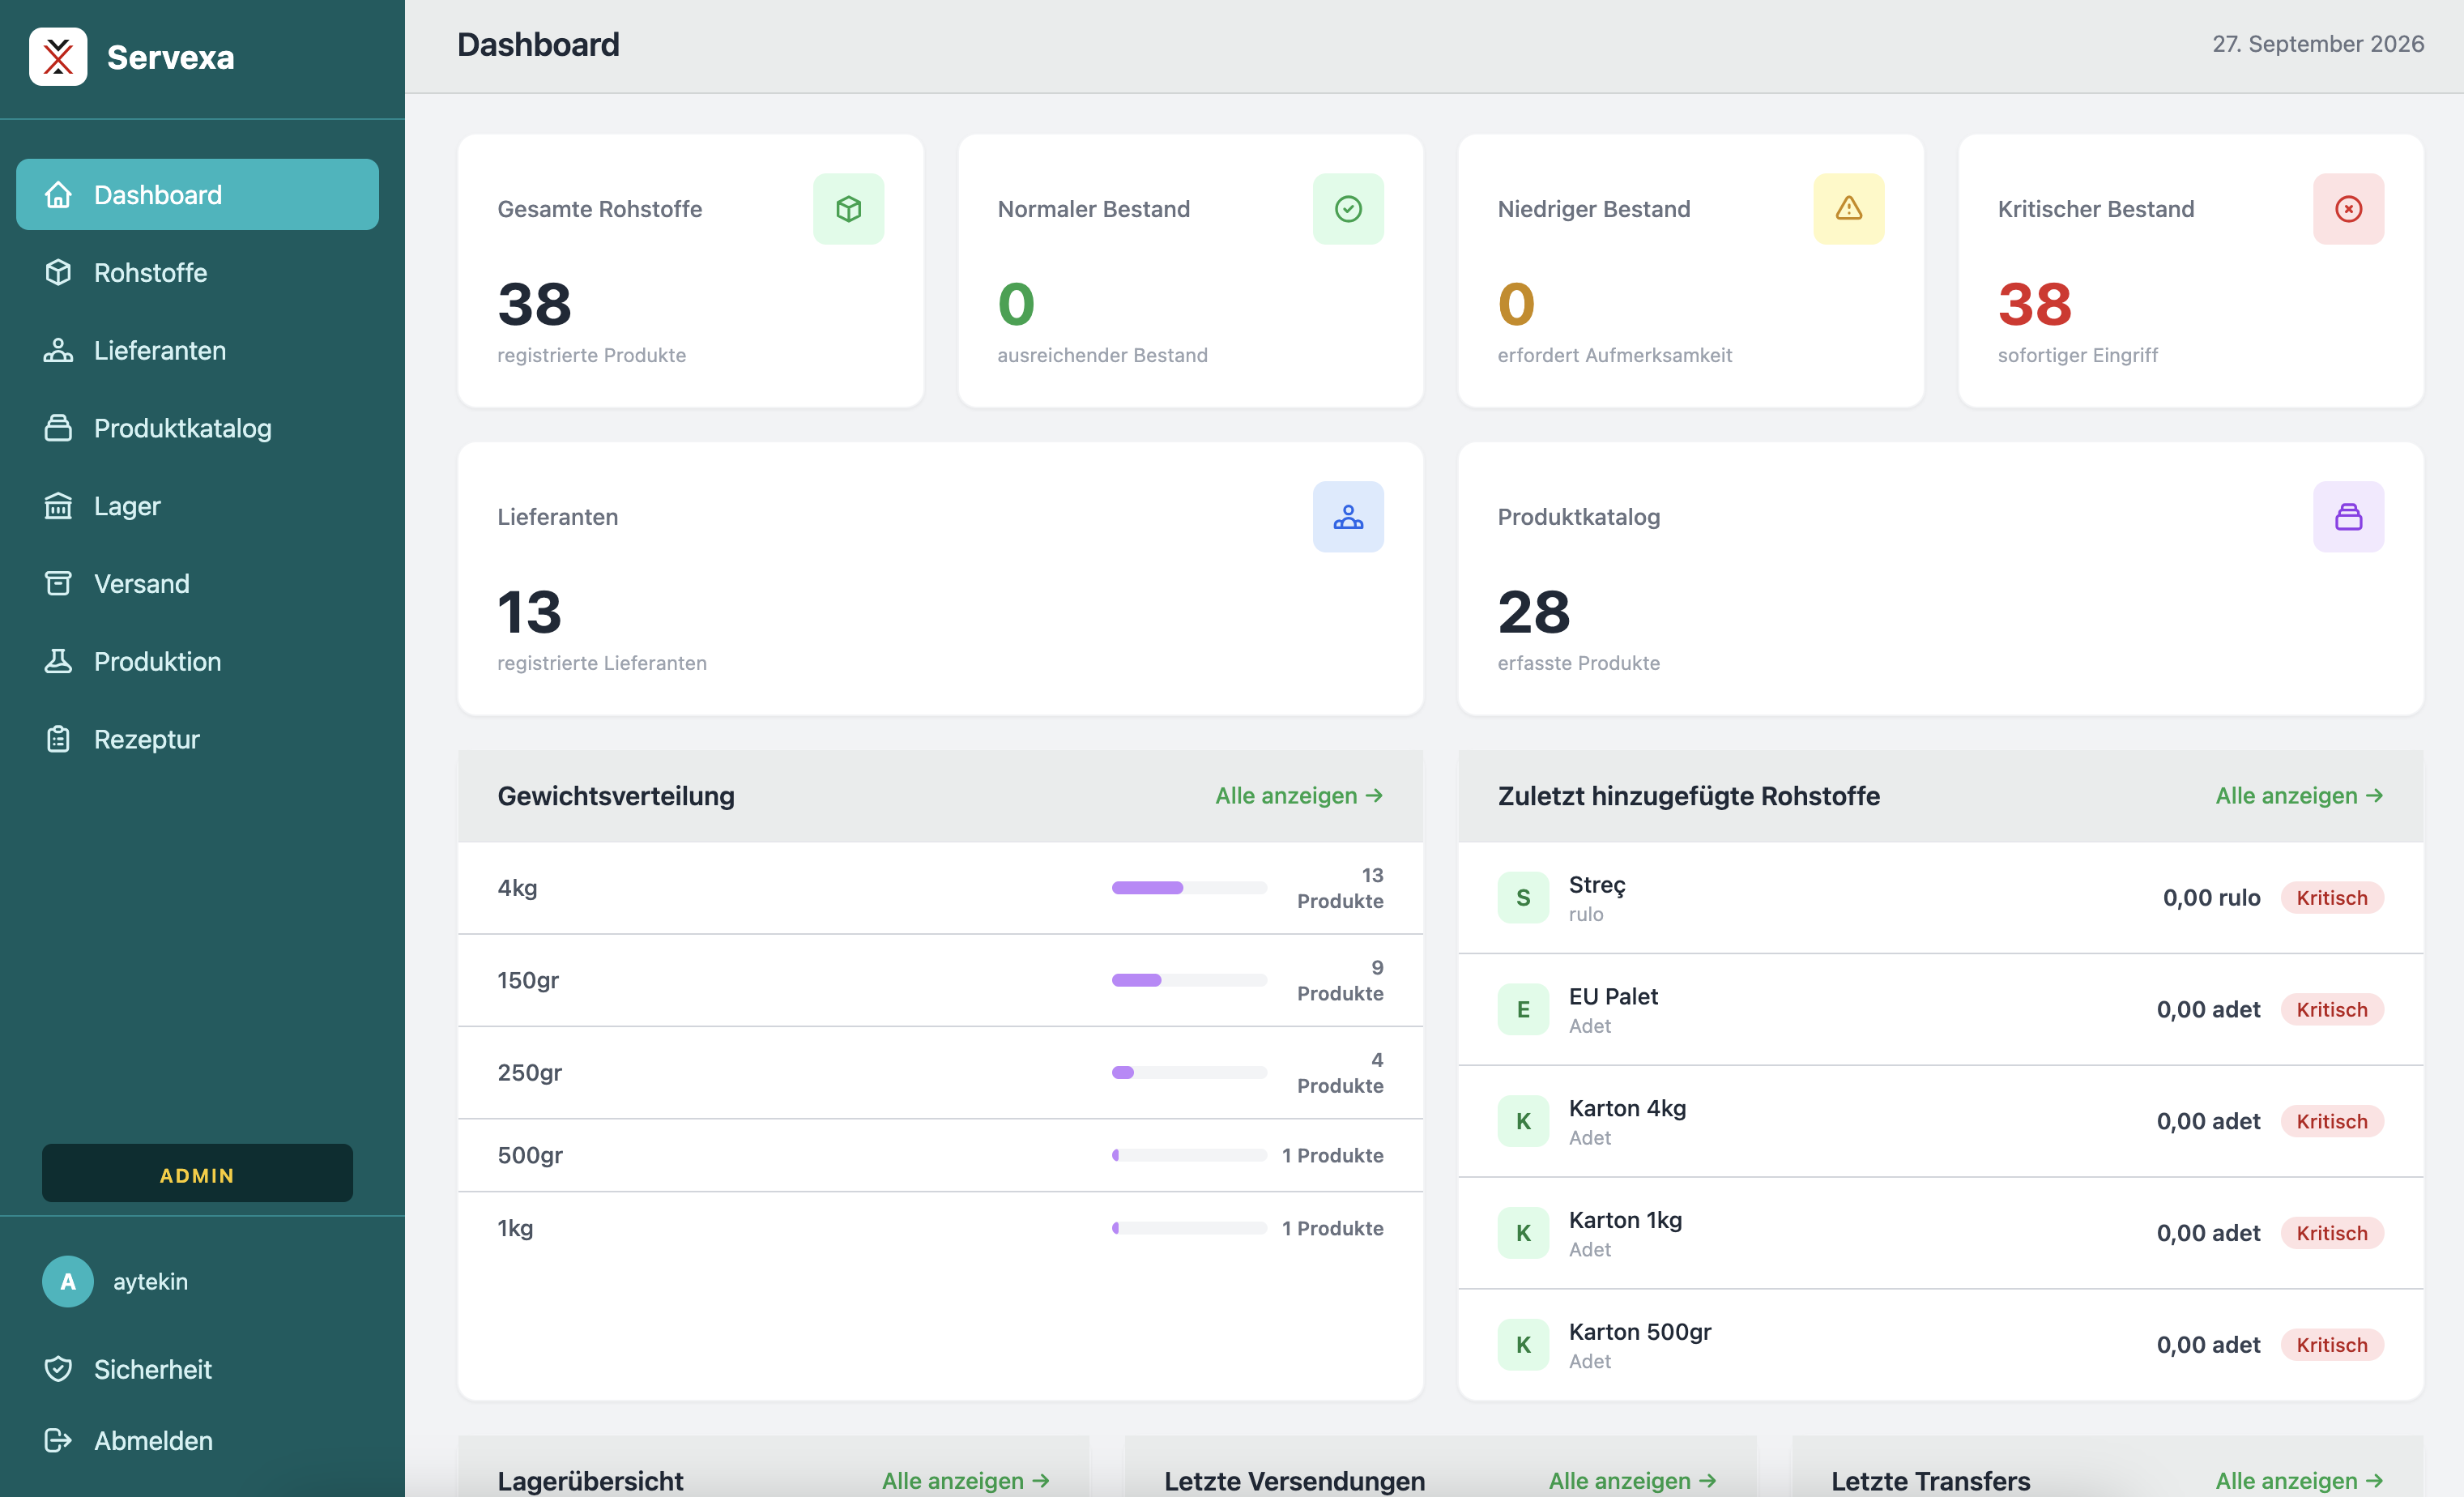Click the Lieferanten card people icon
2464x1497 pixels.
coord(1348,517)
